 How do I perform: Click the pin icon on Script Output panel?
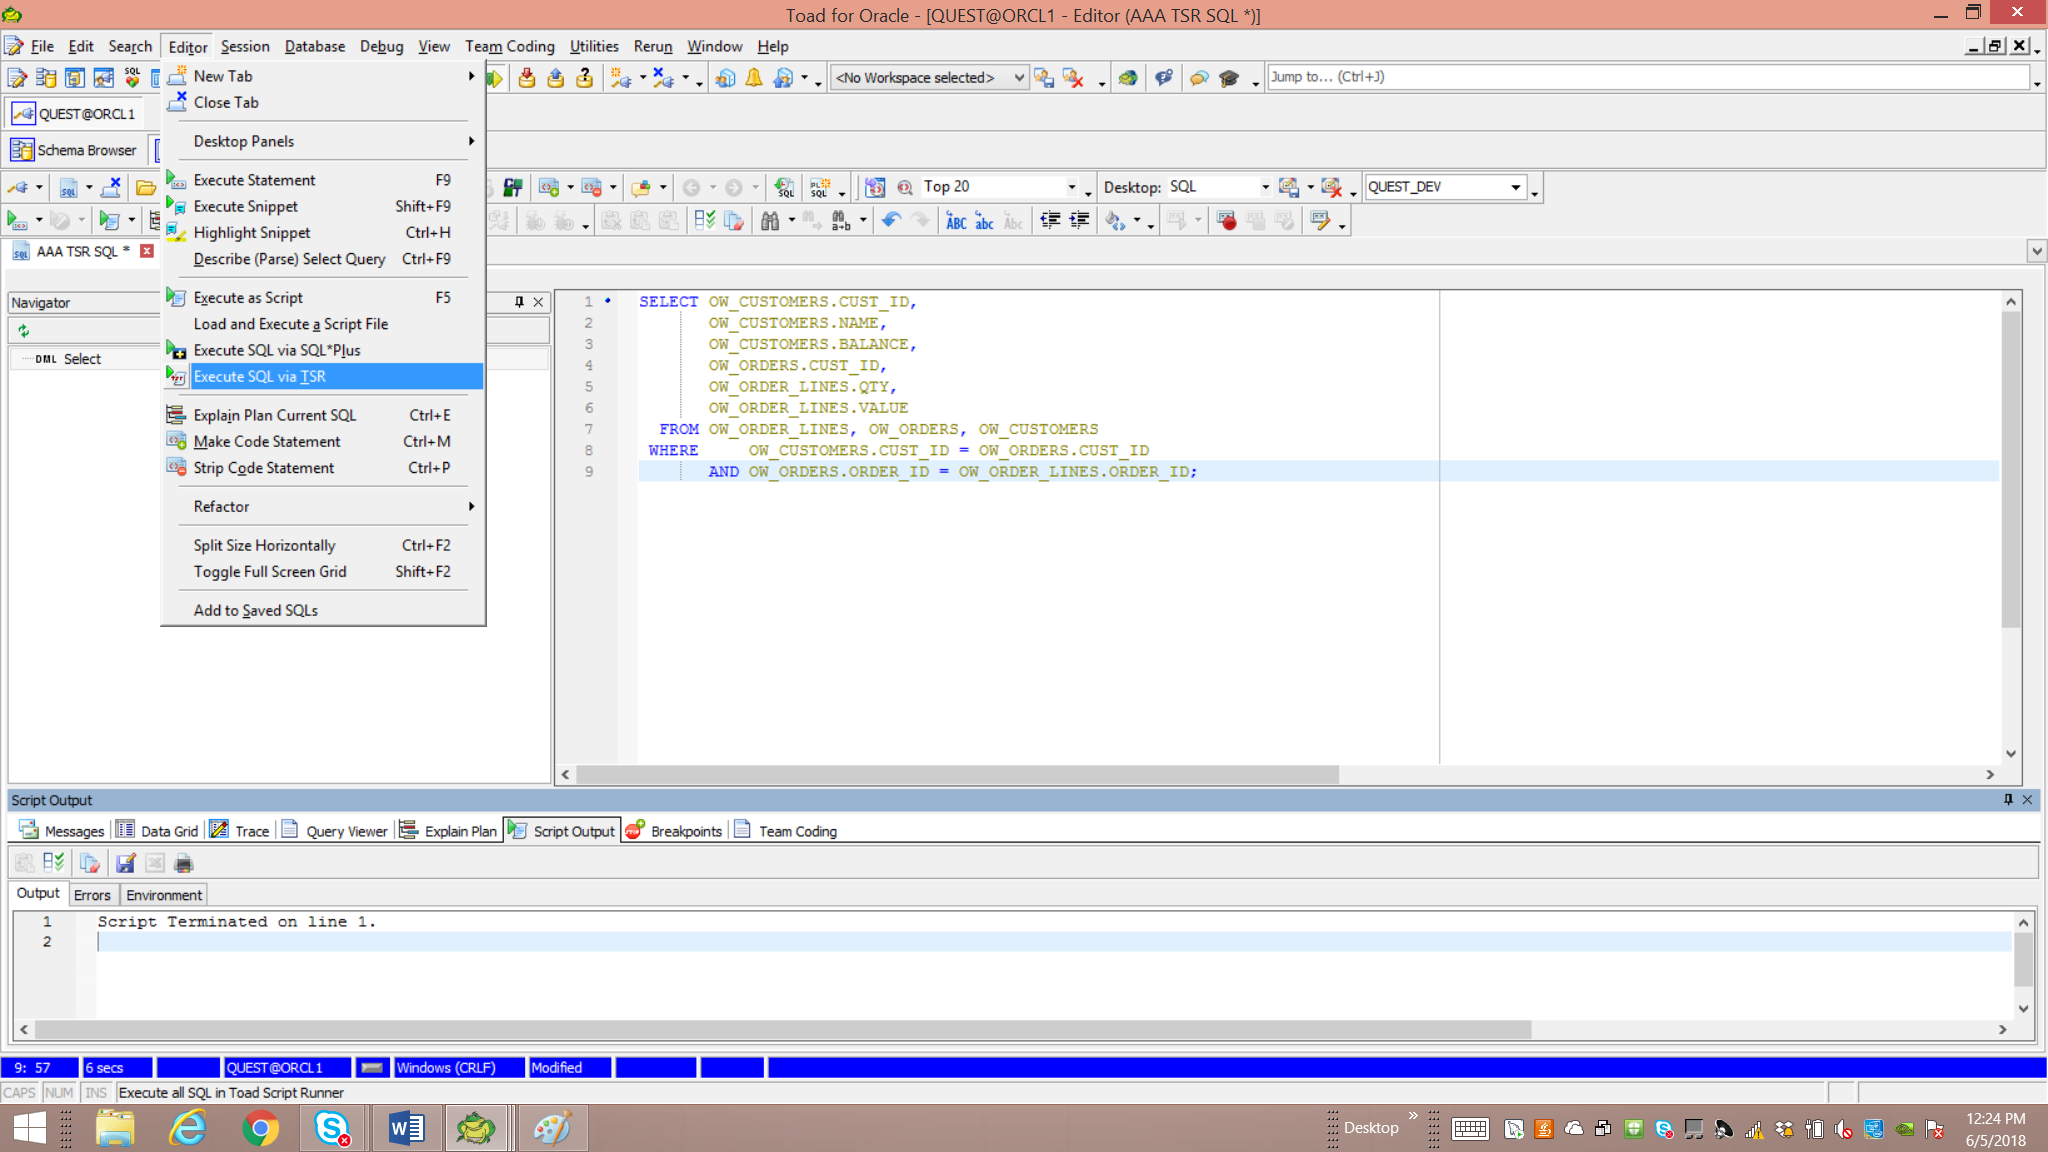(2008, 799)
